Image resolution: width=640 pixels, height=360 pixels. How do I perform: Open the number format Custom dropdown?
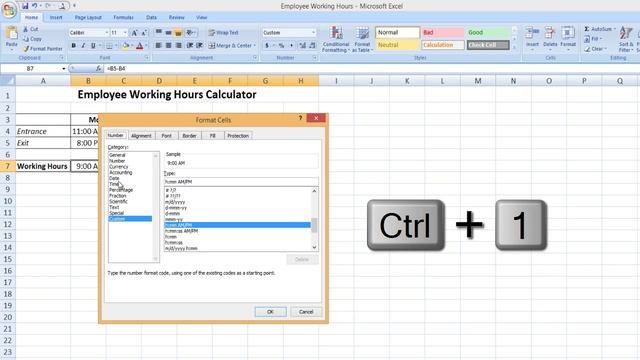tap(313, 33)
